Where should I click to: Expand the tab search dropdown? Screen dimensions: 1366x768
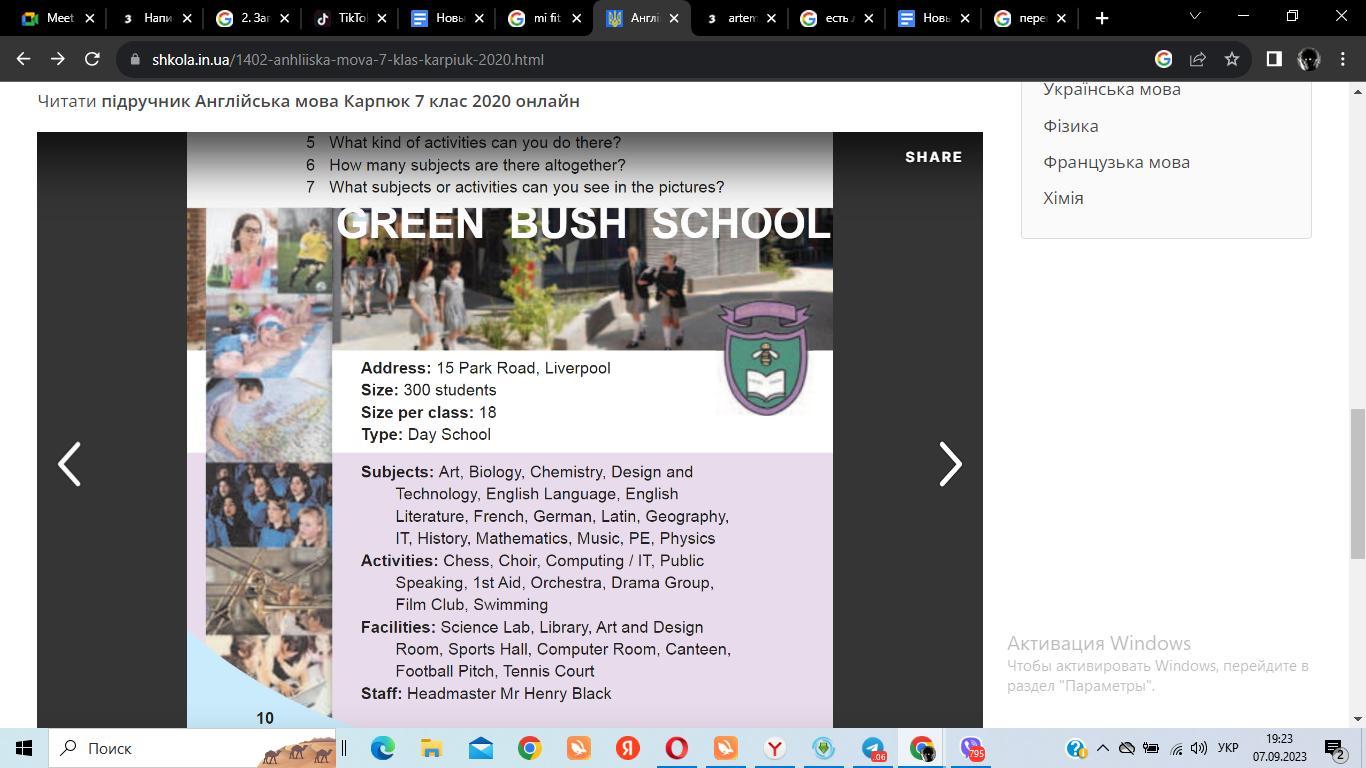[x=1194, y=17]
